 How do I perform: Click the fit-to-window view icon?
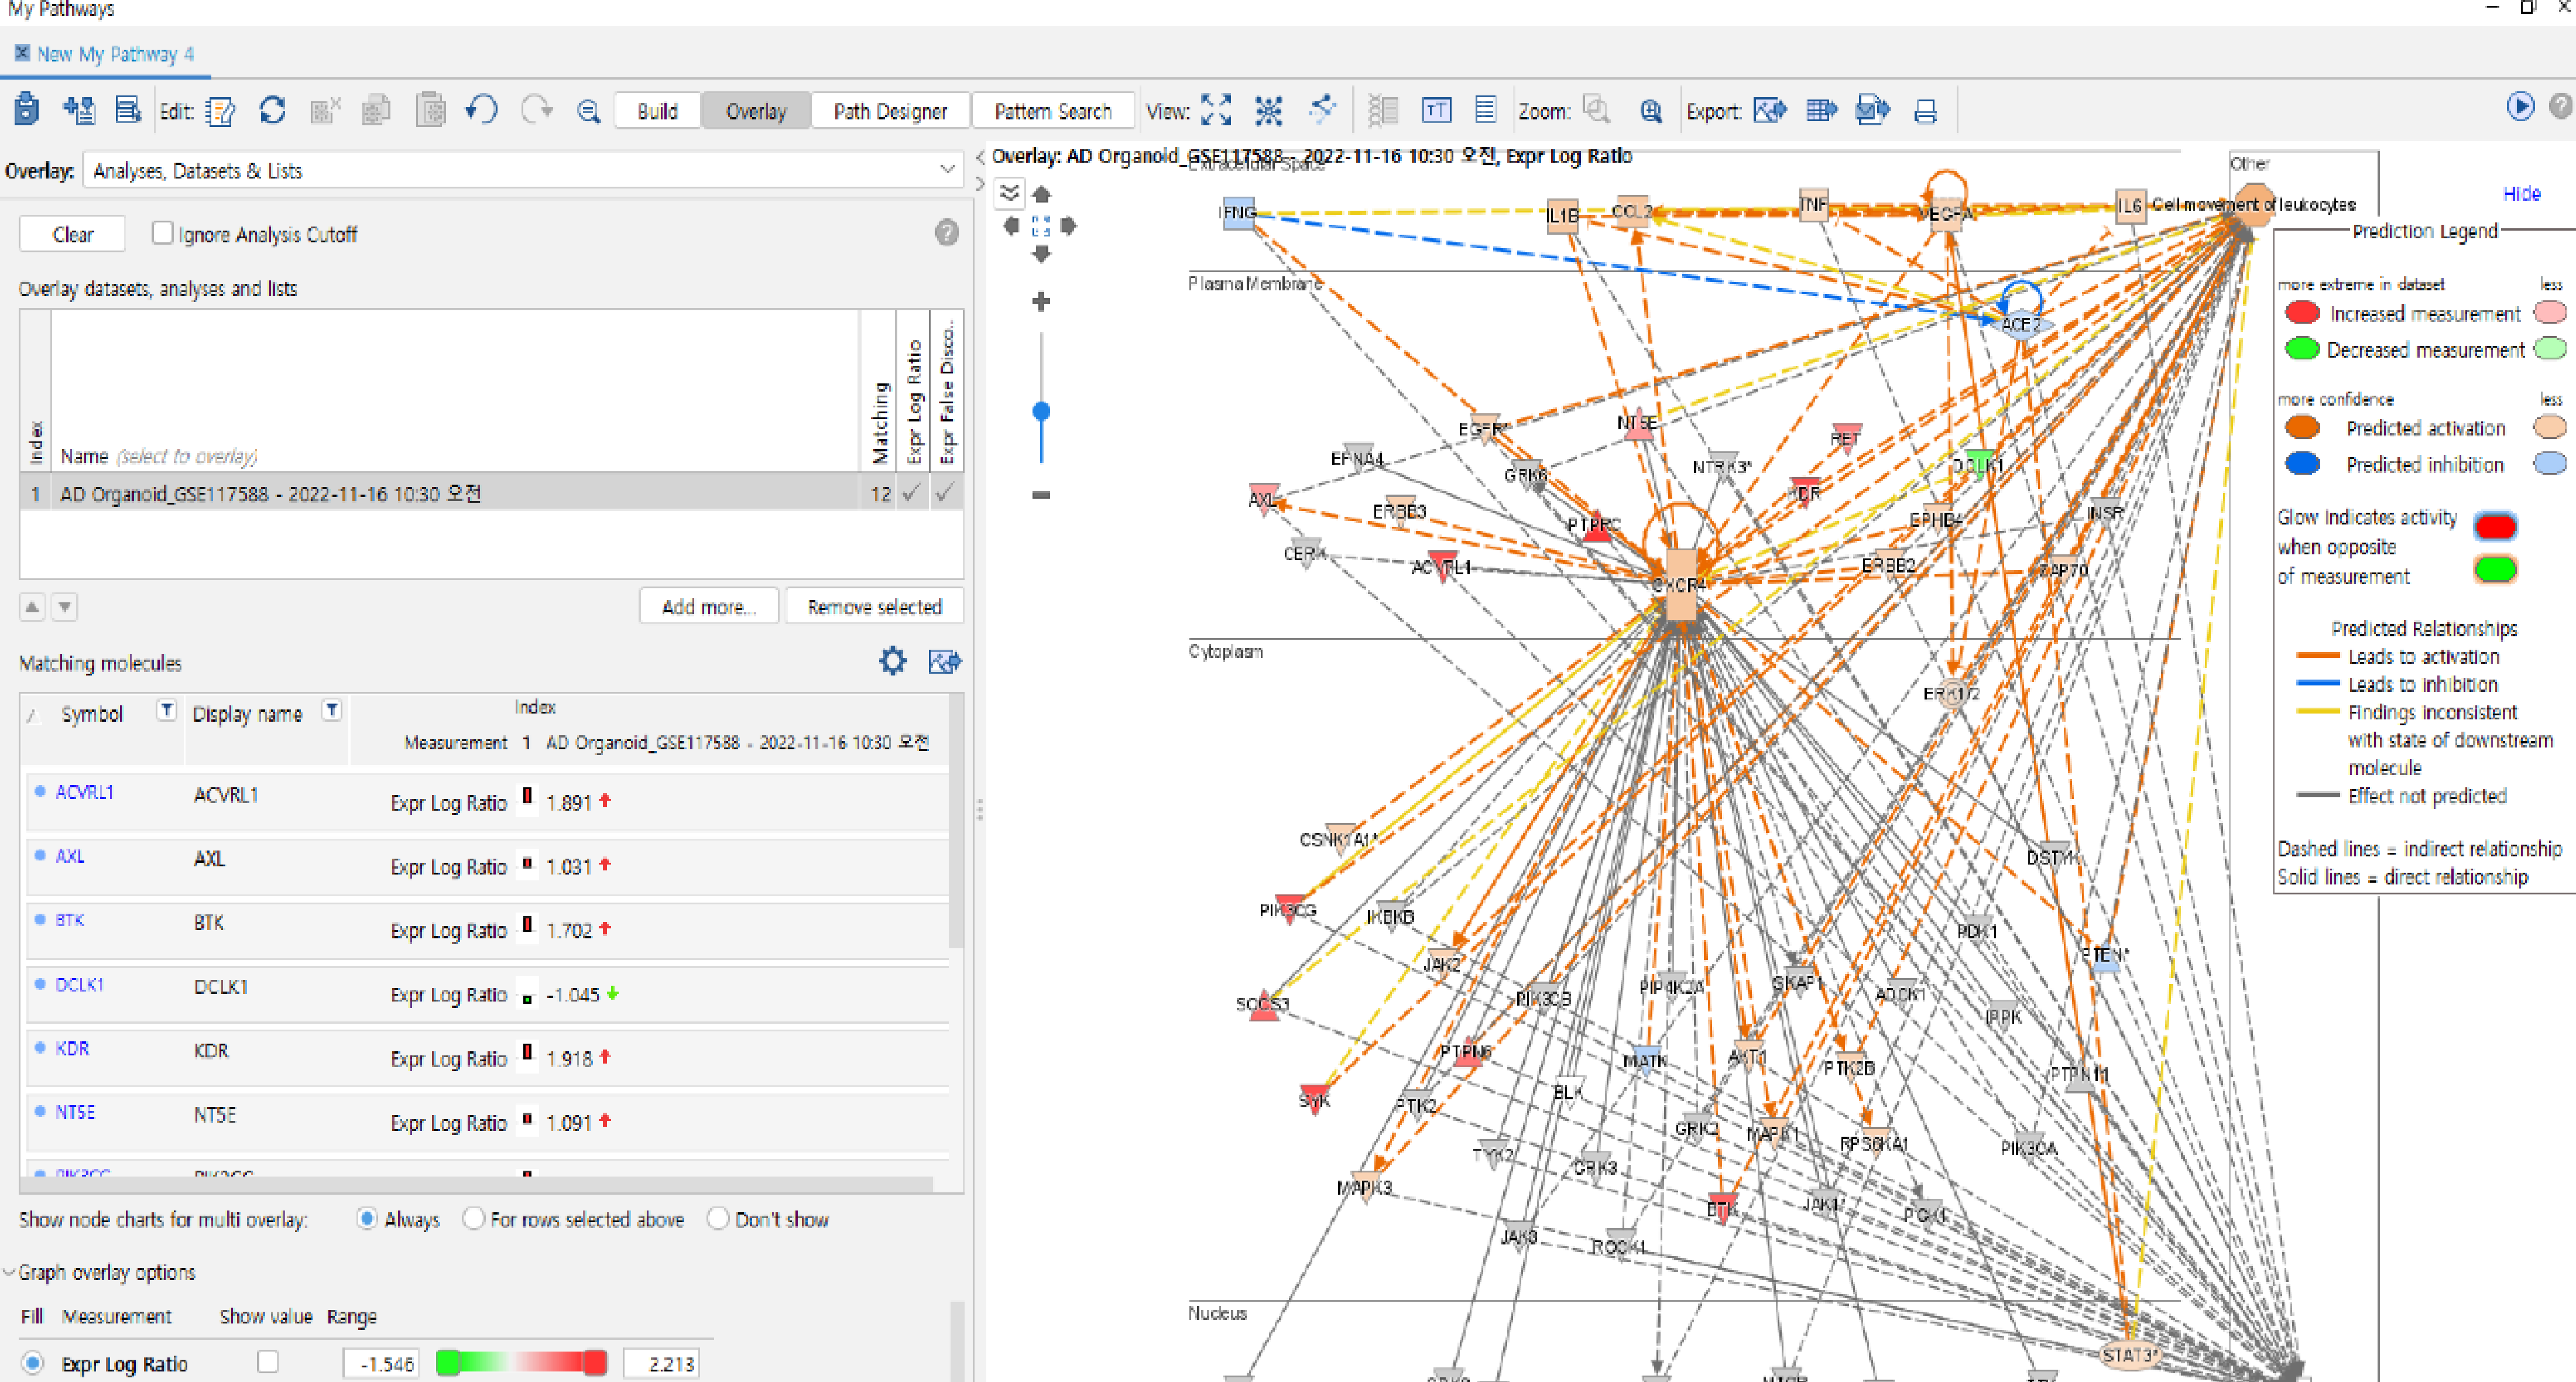[1216, 110]
